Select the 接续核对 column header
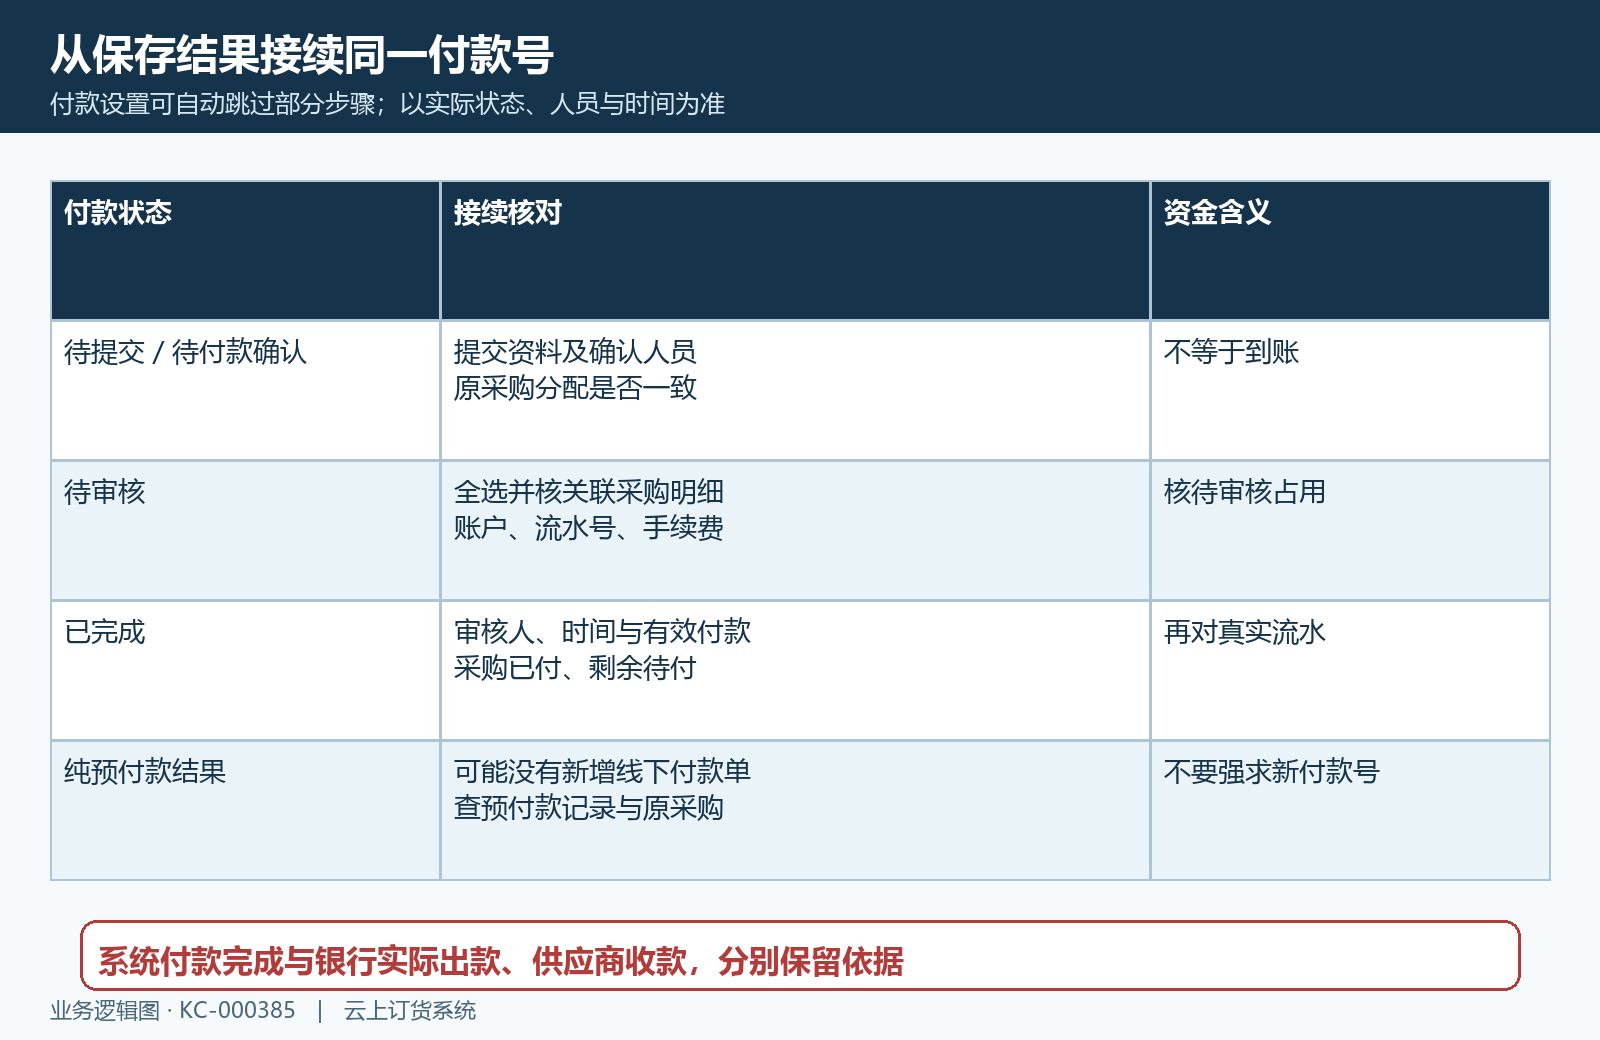The height and width of the screenshot is (1040, 1600). (795, 250)
